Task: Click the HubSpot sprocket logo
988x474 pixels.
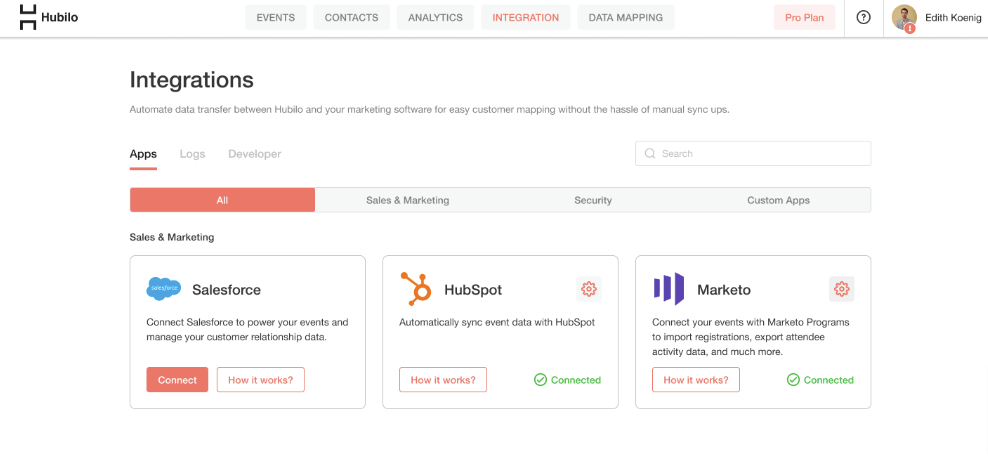Action: 416,289
